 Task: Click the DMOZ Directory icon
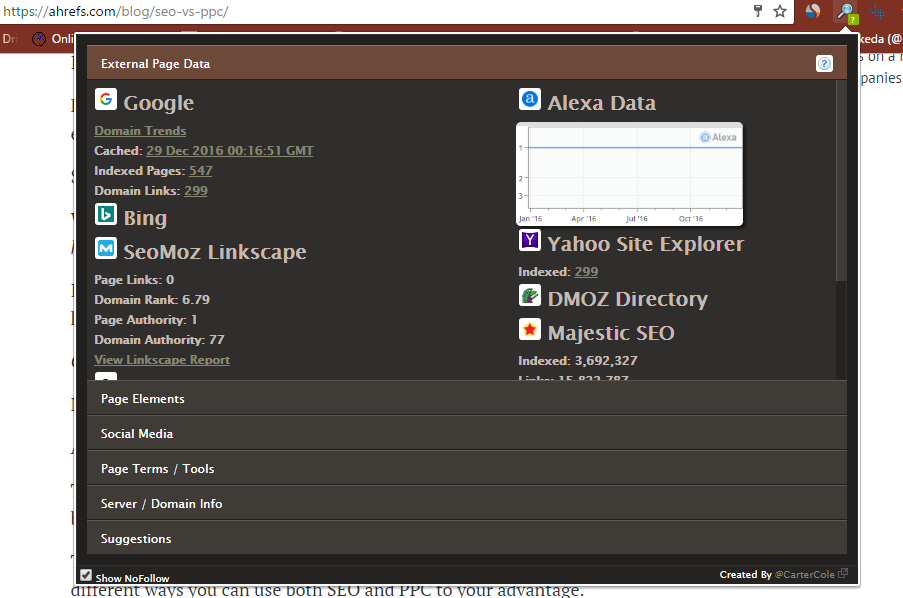click(x=530, y=295)
